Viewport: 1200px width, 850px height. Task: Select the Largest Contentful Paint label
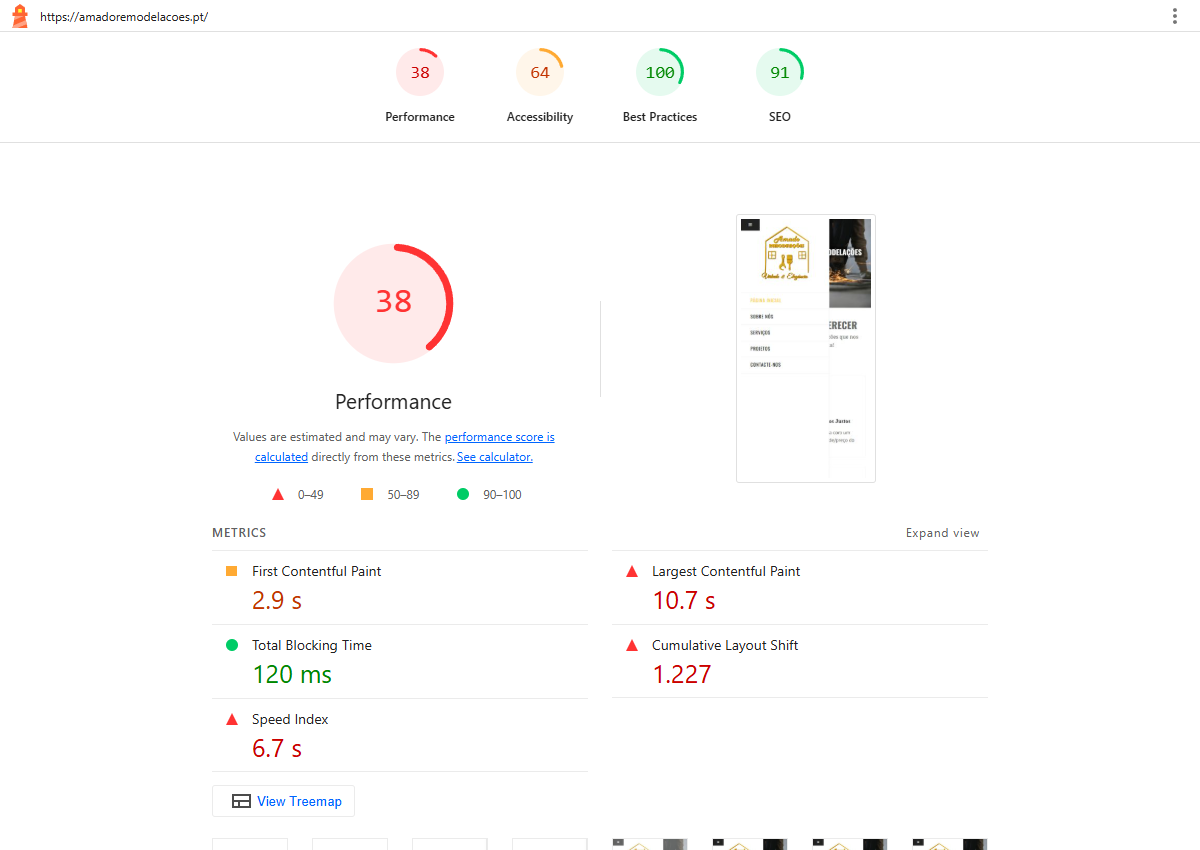pyautogui.click(x=726, y=571)
